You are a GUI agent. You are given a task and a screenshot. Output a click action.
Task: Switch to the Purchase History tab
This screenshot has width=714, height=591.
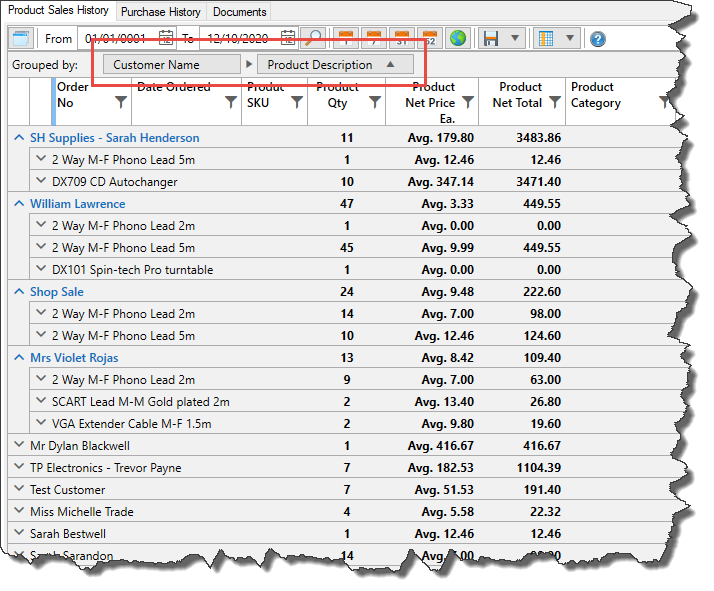tap(162, 12)
